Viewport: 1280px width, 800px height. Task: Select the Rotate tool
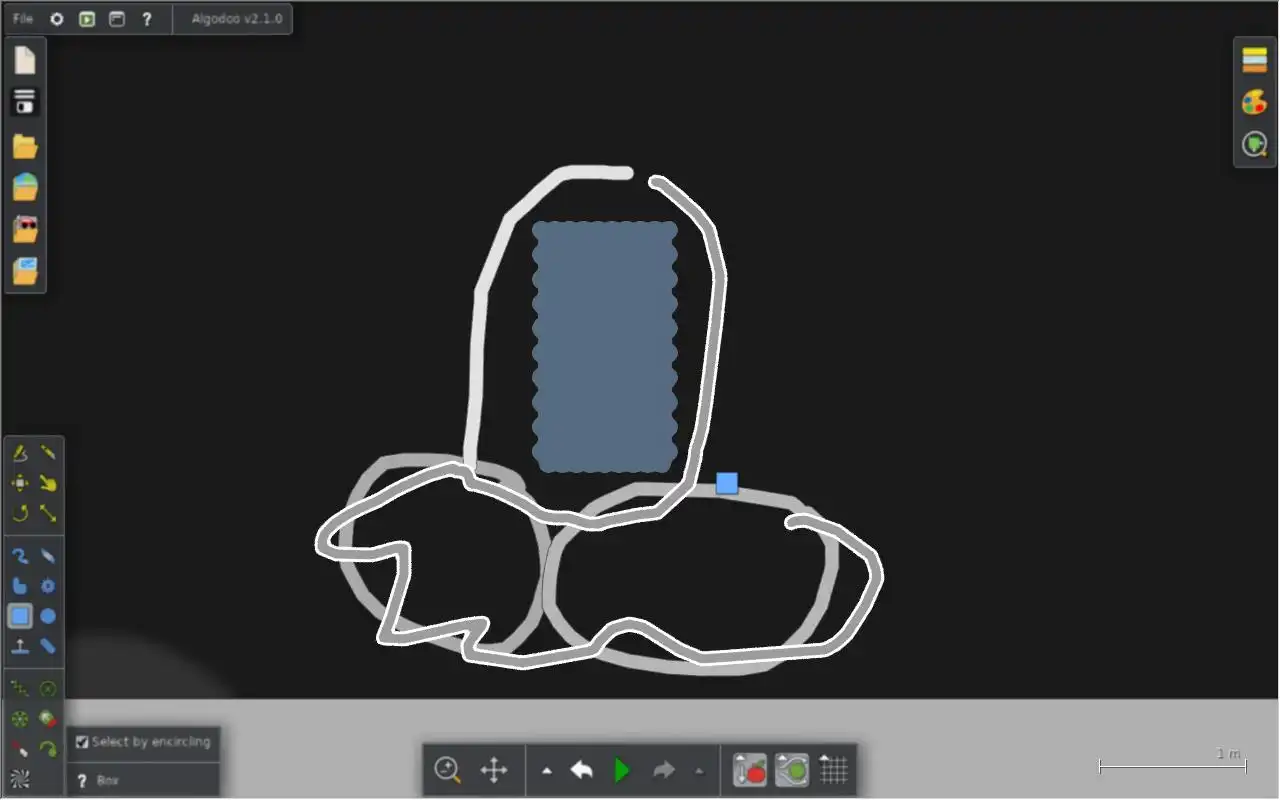coord(19,513)
